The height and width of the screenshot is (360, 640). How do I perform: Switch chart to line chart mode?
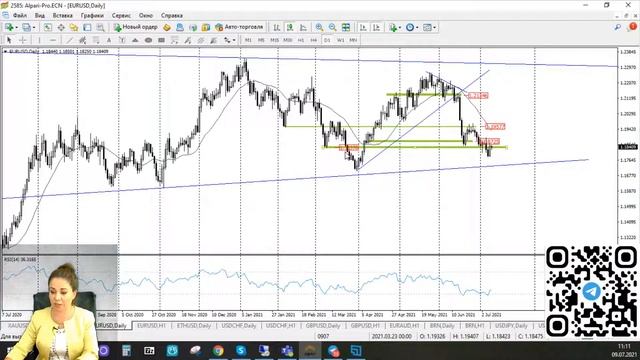point(303,27)
